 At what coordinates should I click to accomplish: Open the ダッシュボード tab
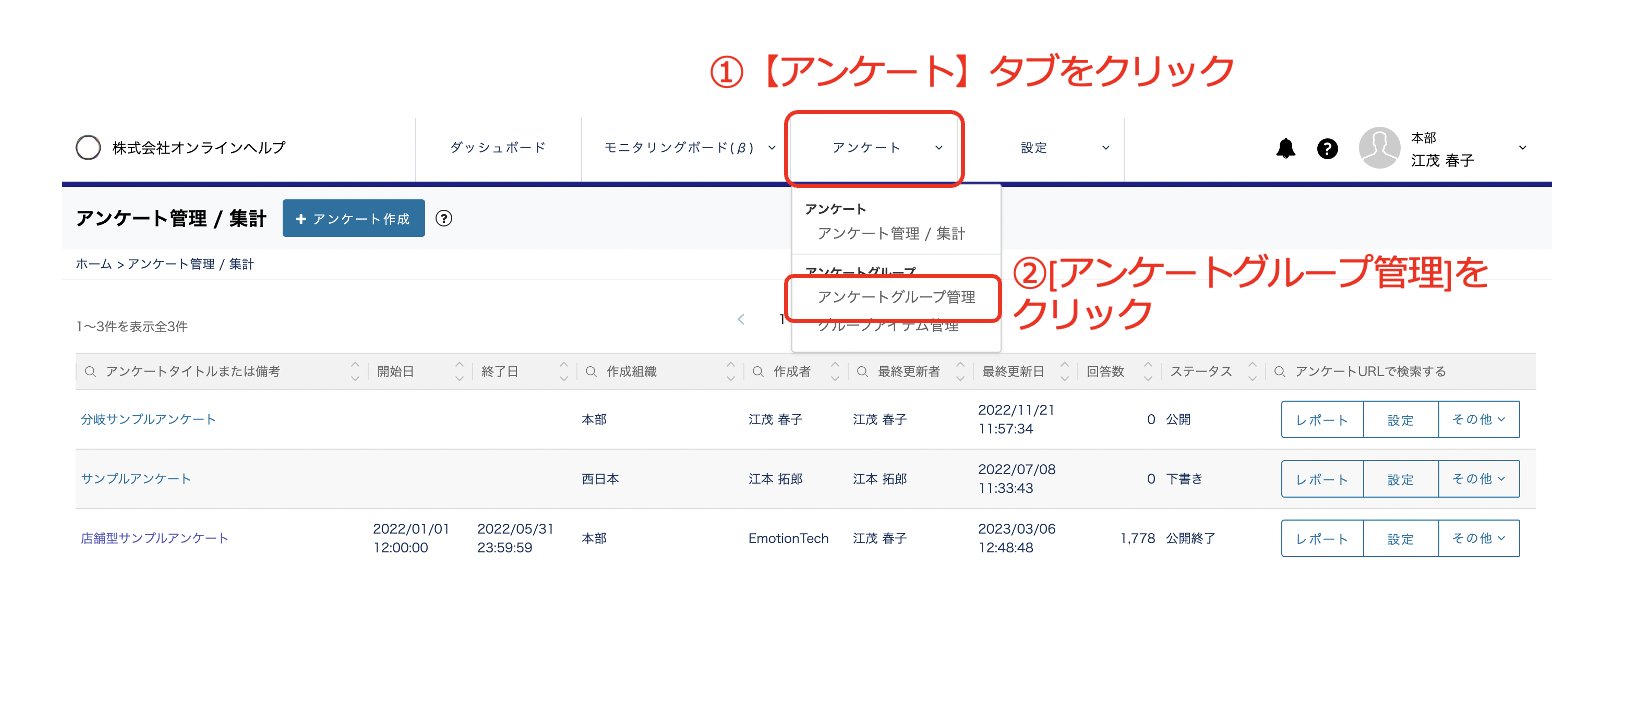[498, 148]
